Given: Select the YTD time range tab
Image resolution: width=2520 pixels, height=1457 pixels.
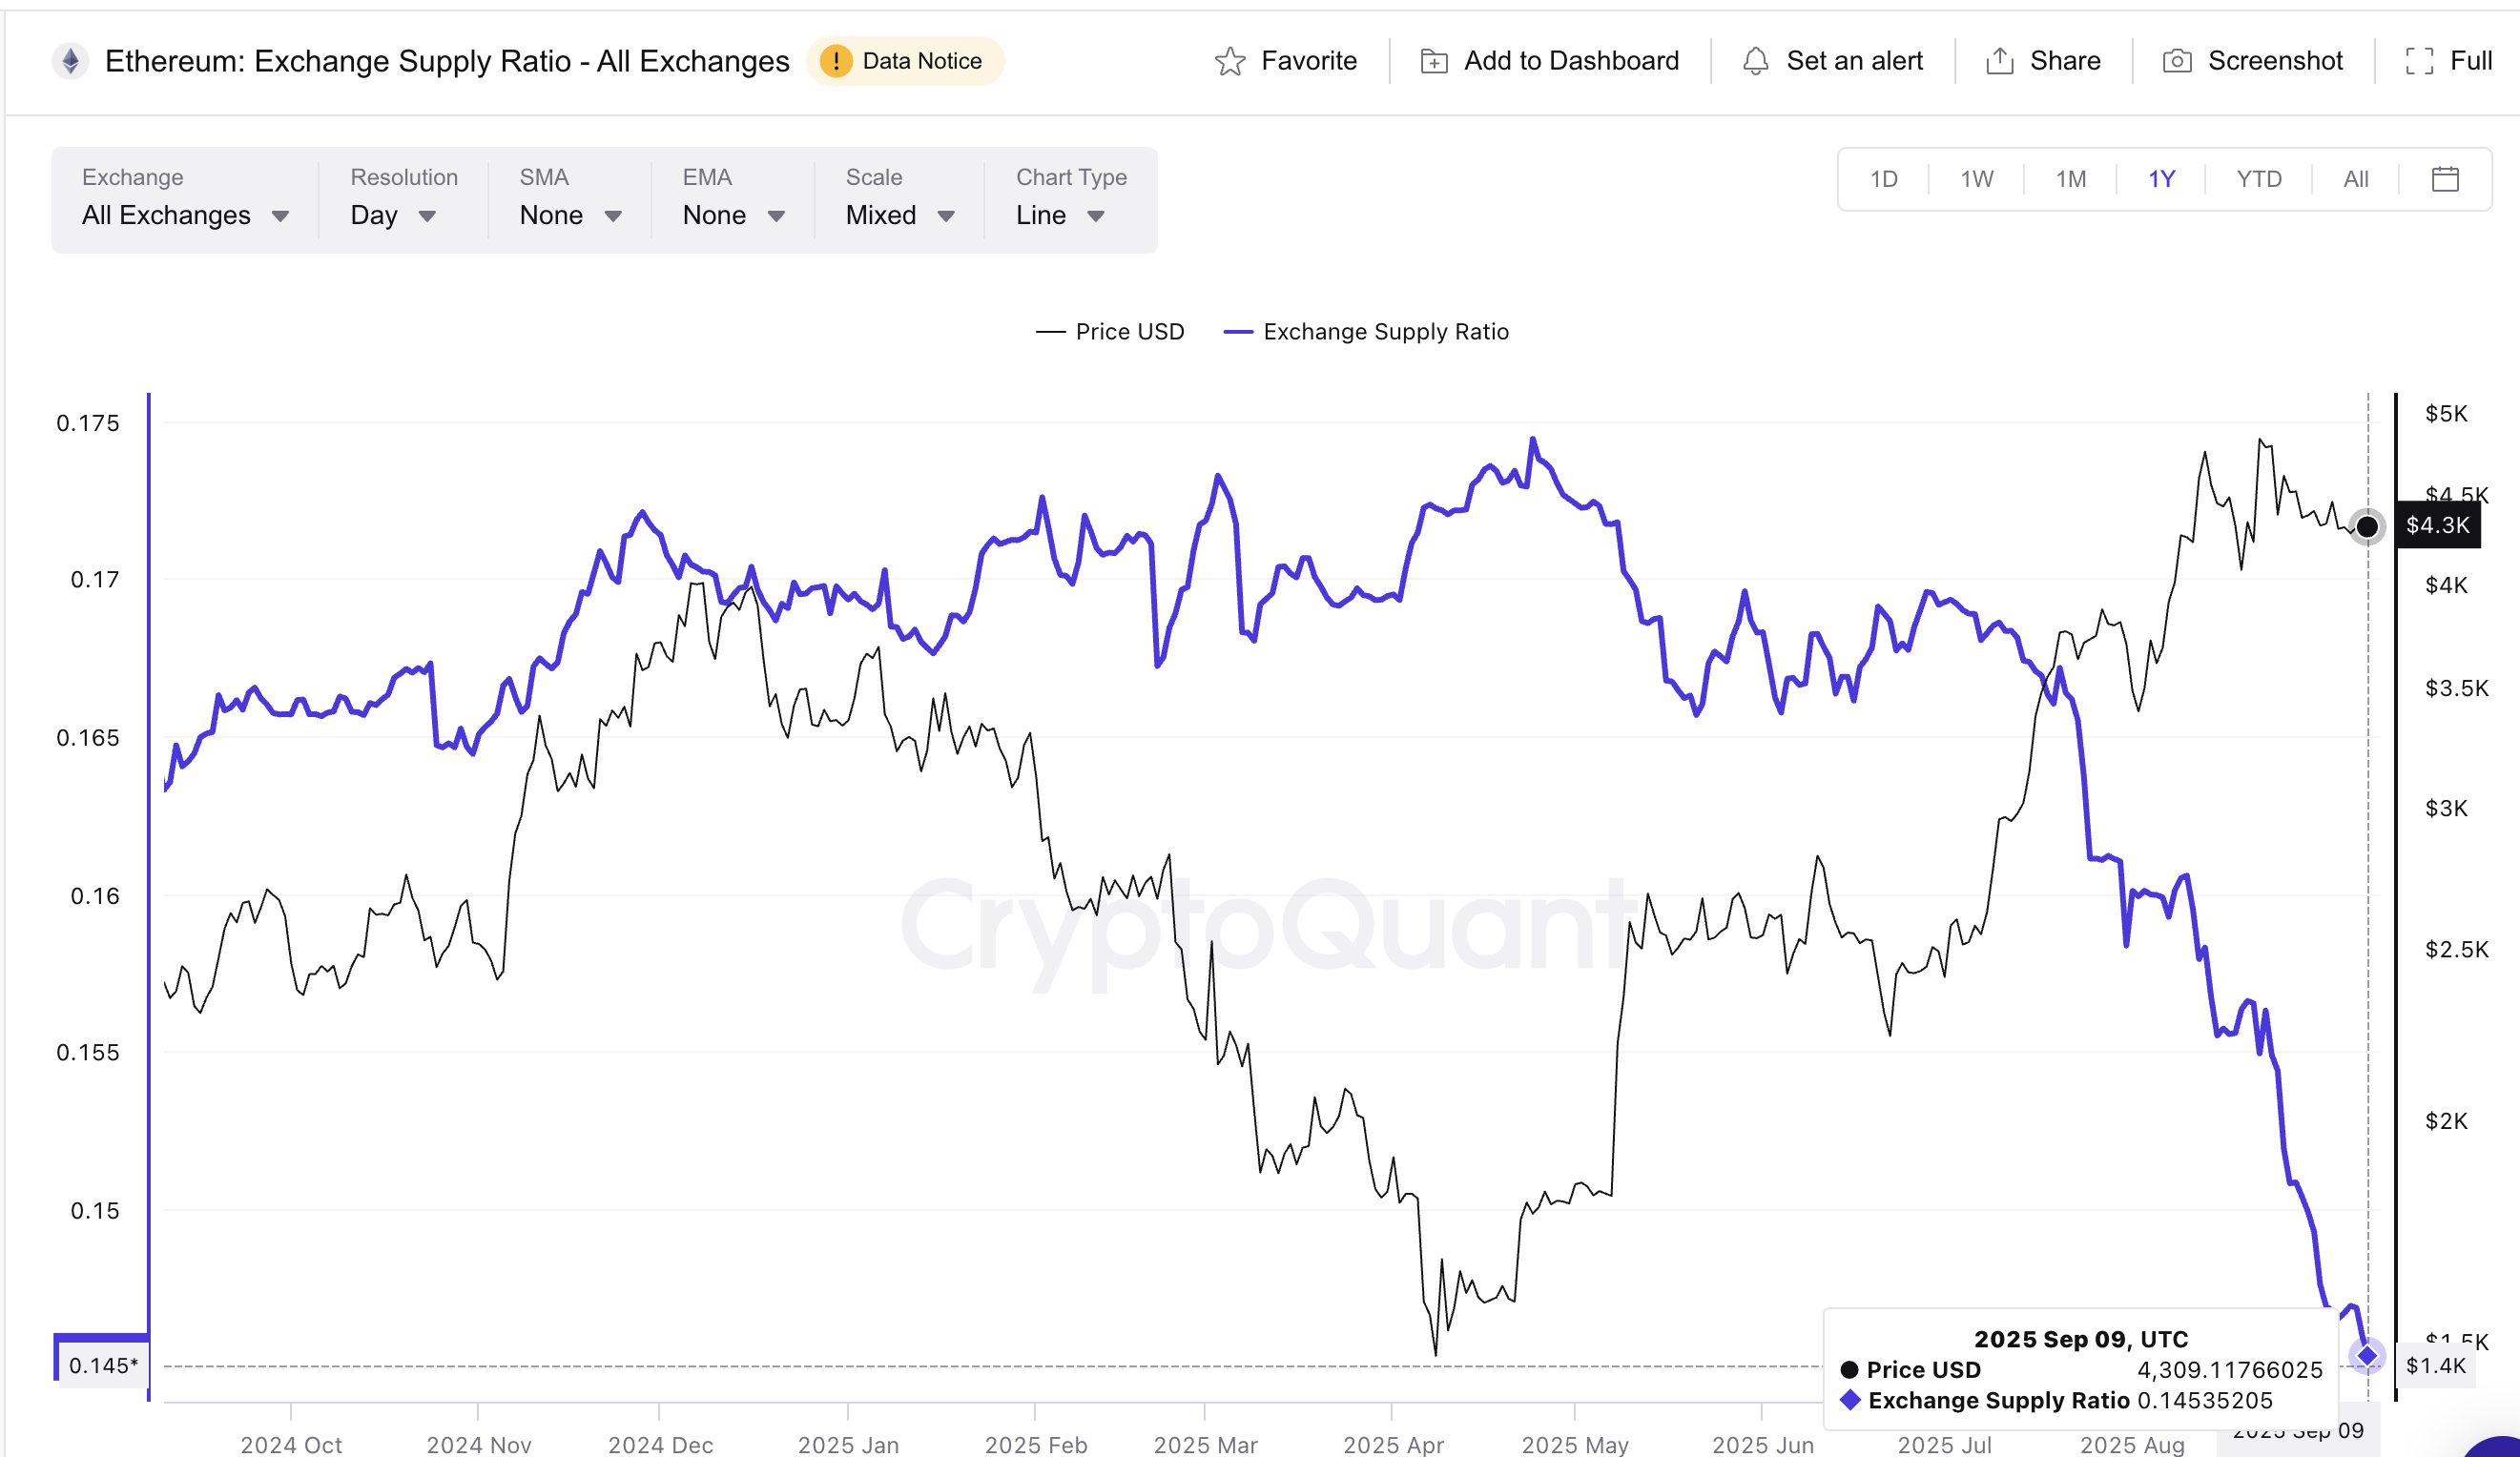Looking at the screenshot, I should 2257,178.
